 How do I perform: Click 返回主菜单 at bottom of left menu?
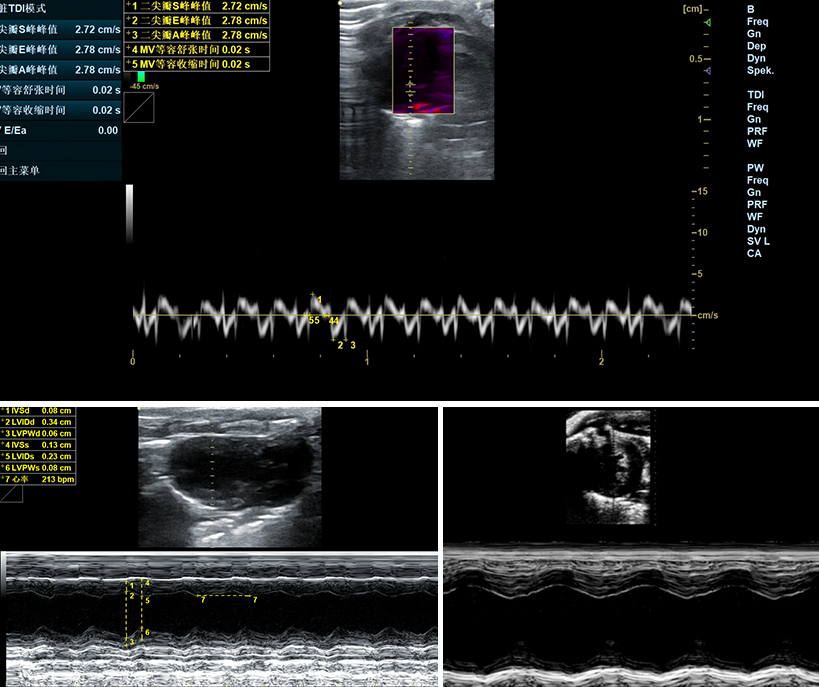click(x=61, y=171)
